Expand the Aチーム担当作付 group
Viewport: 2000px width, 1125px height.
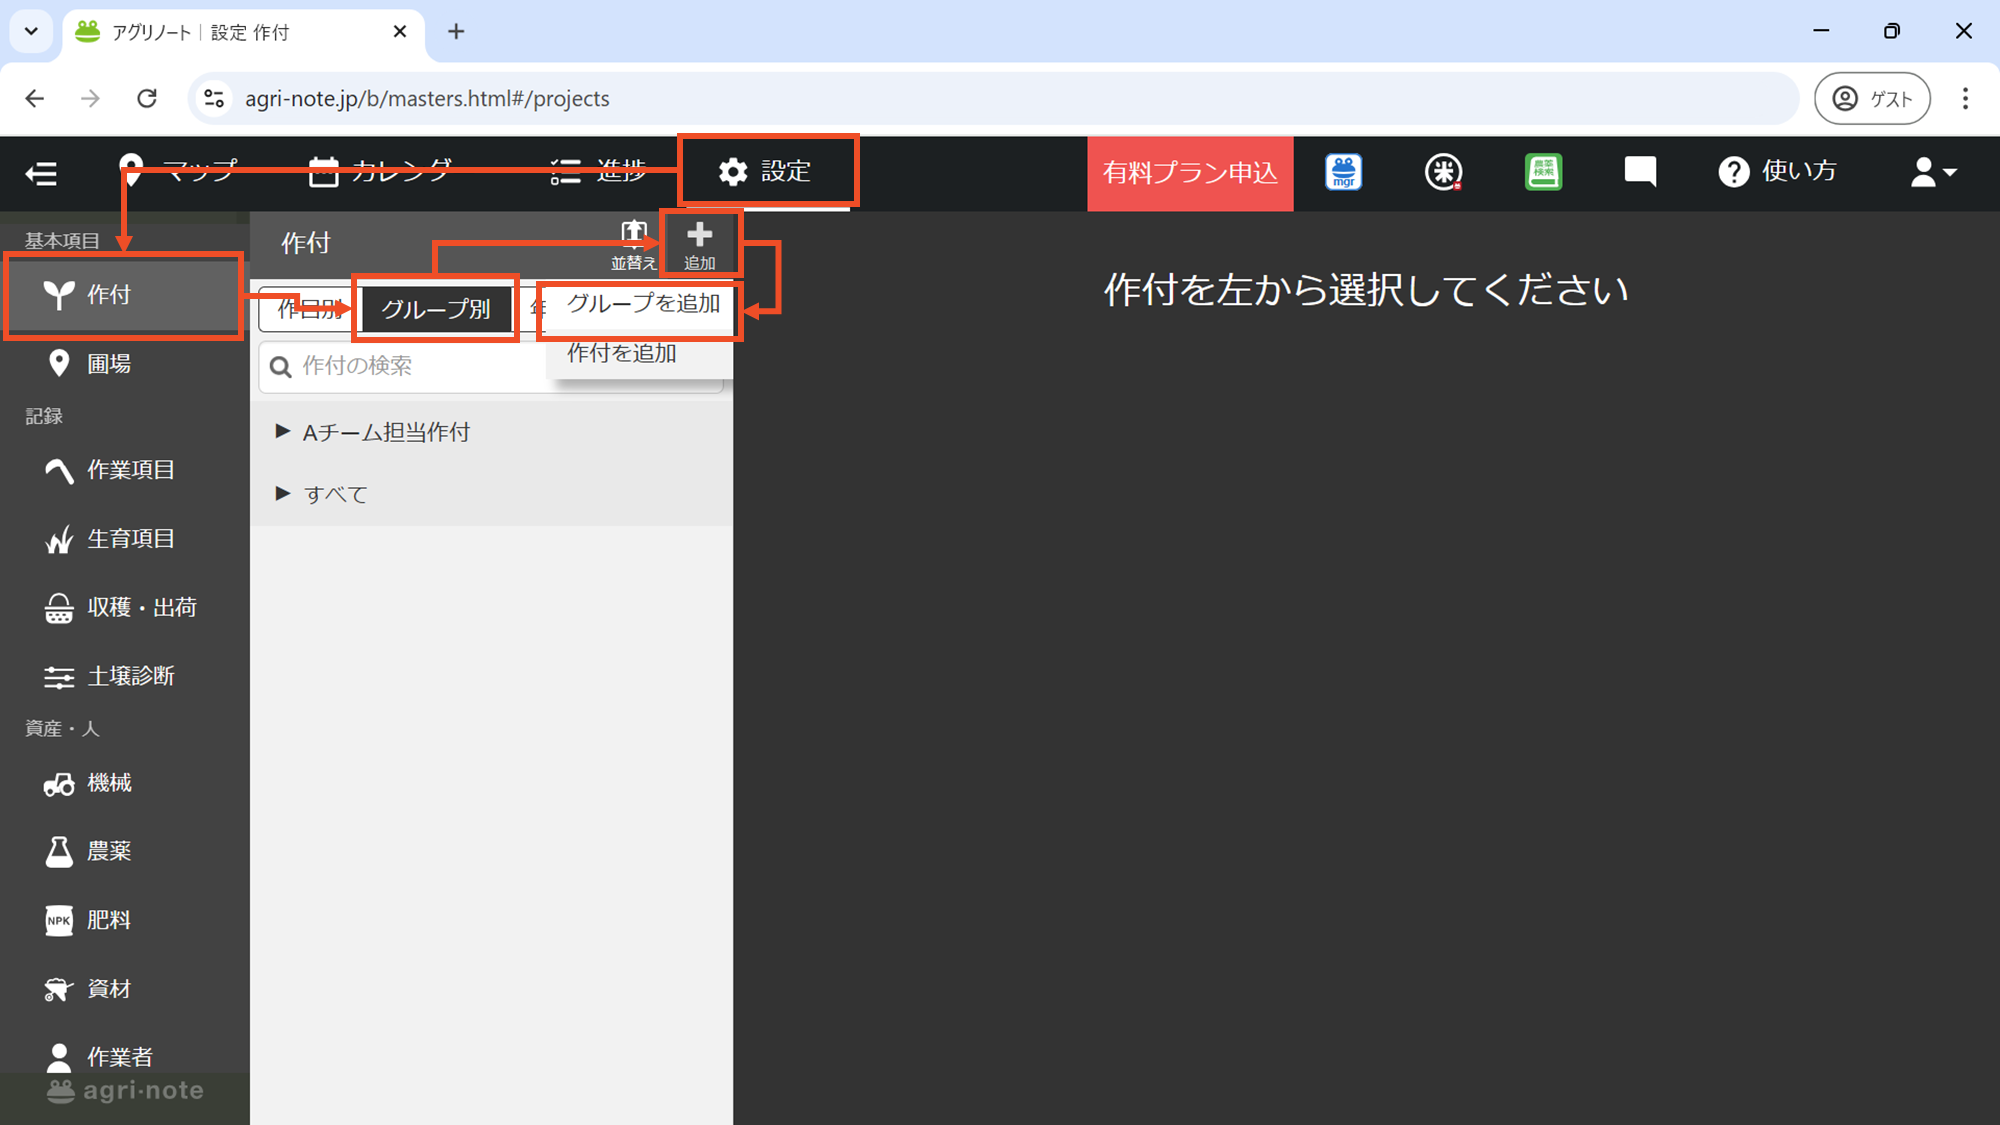click(385, 432)
